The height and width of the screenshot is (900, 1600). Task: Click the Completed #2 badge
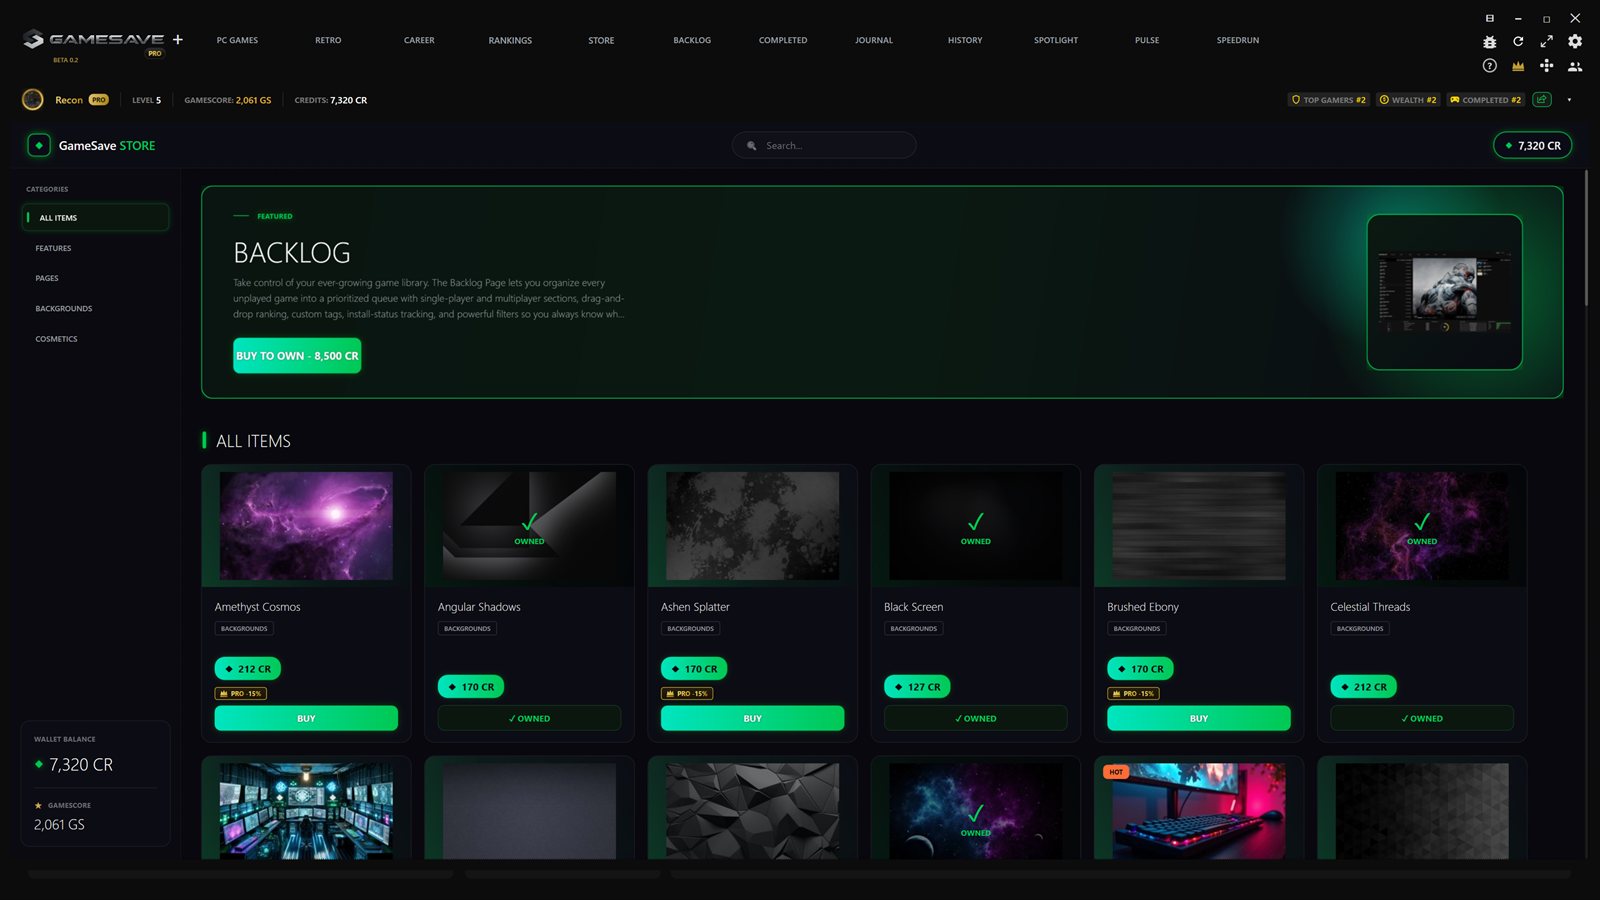[1485, 100]
